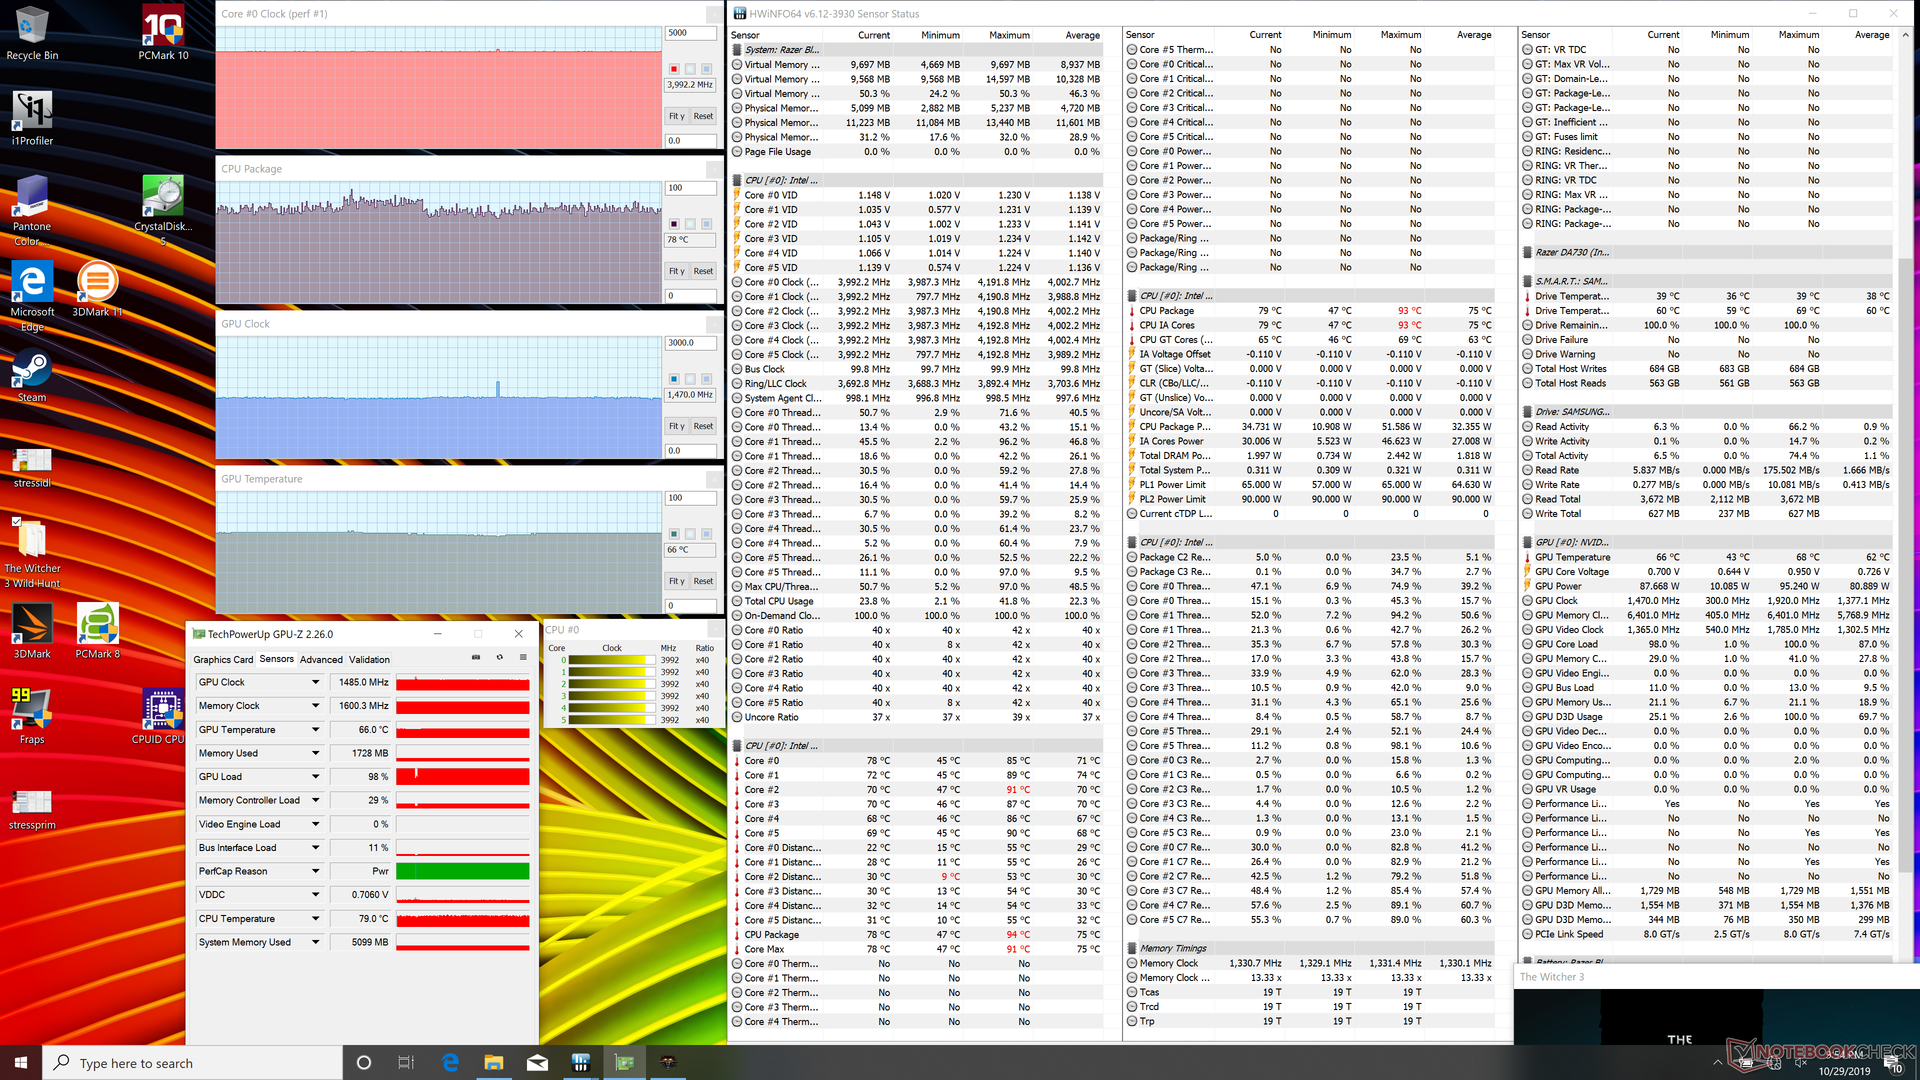Click File Explorer in the taskbar
Viewport: 1920px width, 1080px height.
(x=494, y=1062)
